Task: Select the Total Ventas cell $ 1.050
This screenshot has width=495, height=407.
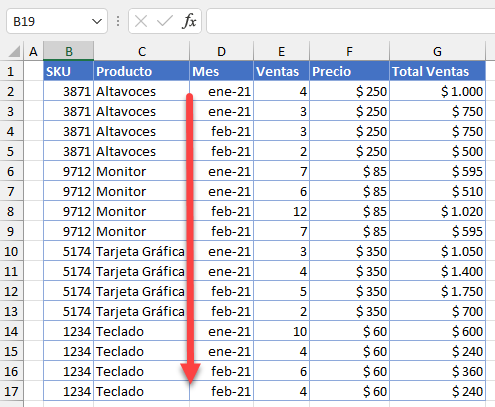Action: click(437, 251)
